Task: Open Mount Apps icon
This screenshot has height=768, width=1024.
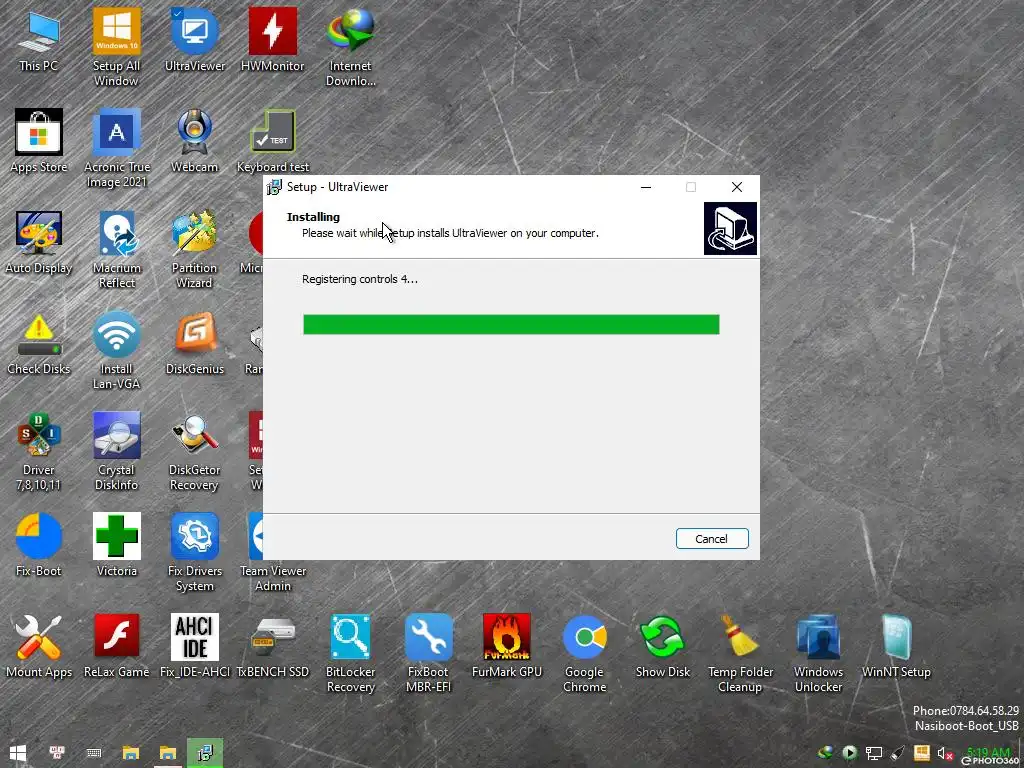Action: click(39, 647)
